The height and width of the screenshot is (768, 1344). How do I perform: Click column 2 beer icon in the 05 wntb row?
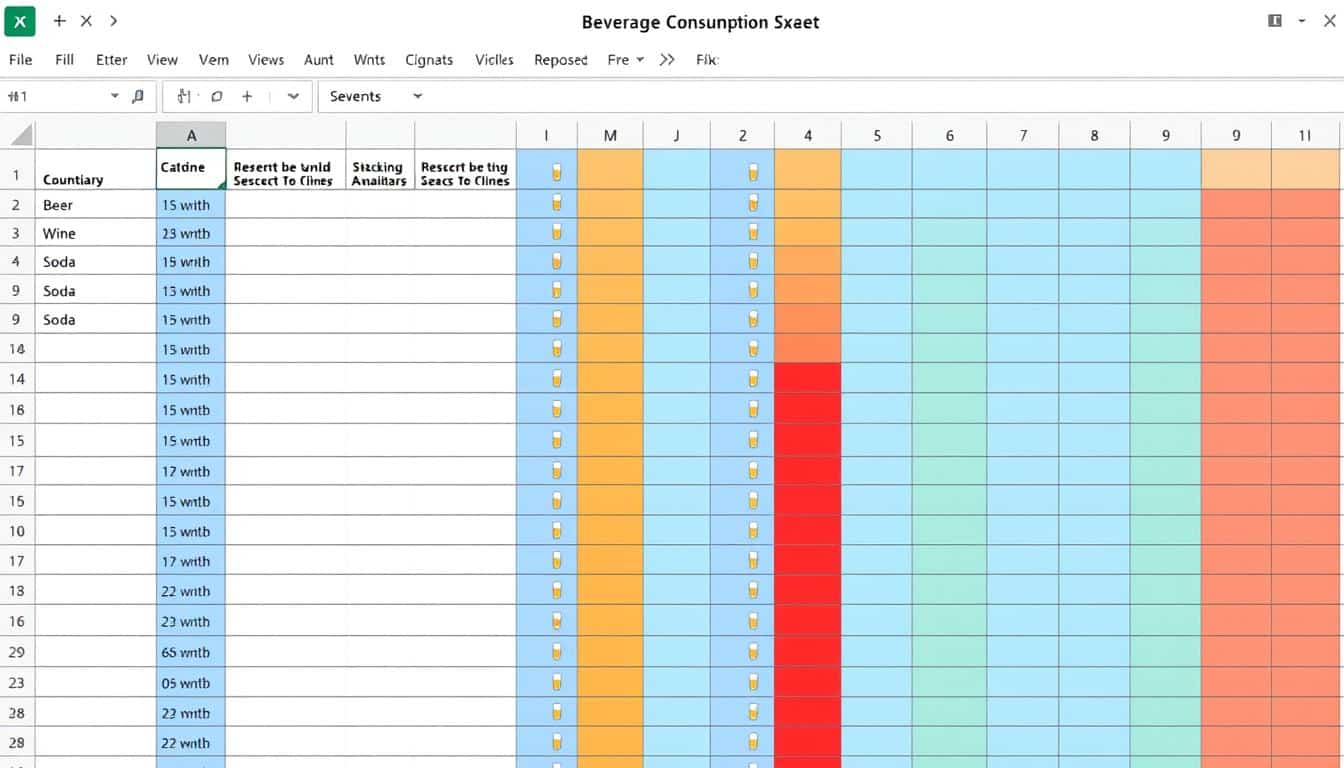[753, 682]
